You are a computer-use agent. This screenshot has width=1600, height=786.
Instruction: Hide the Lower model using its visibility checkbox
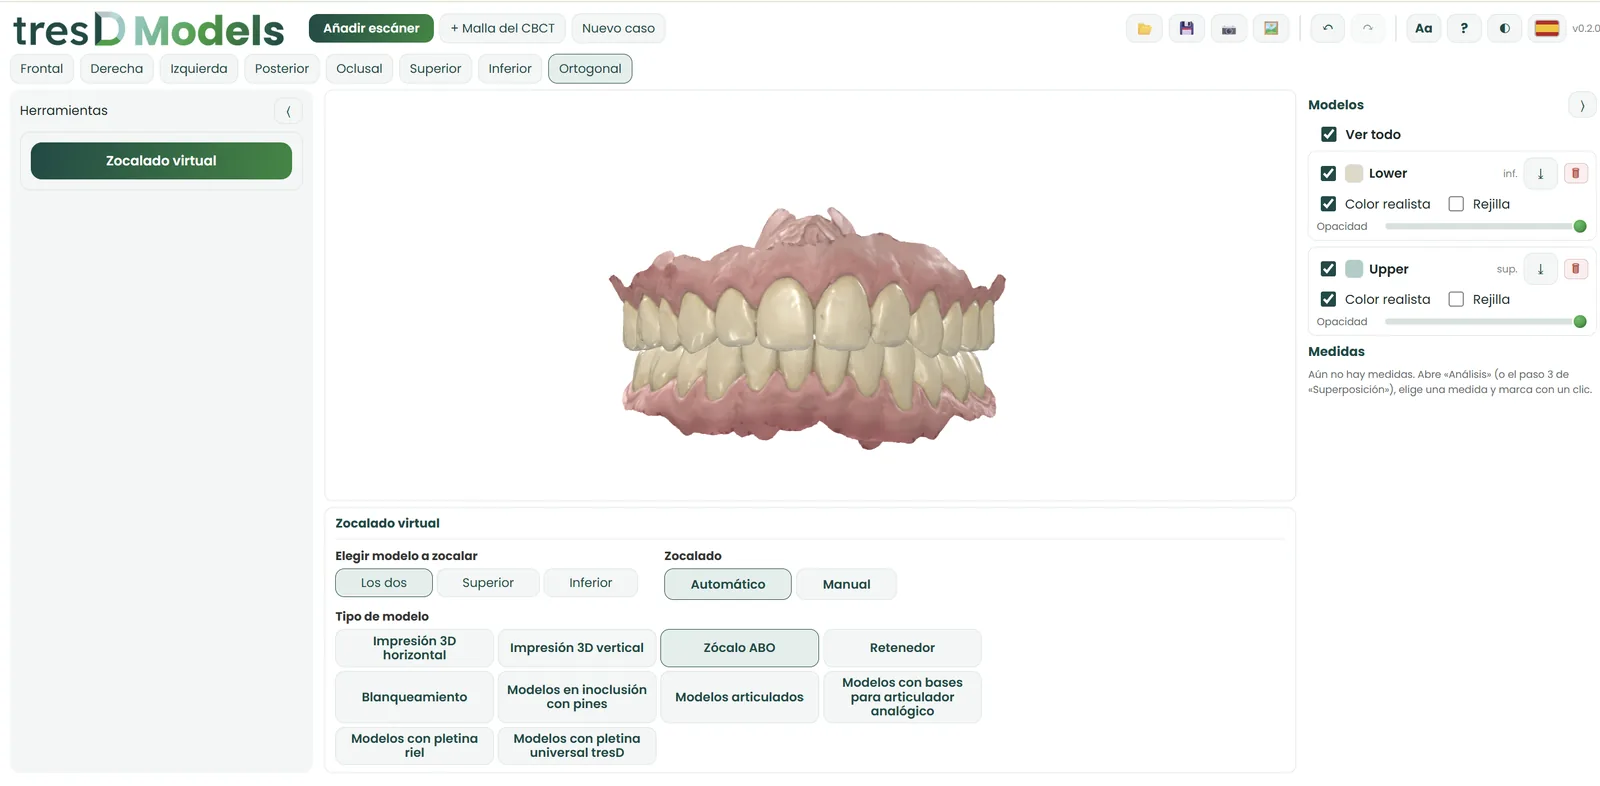[x=1328, y=173]
